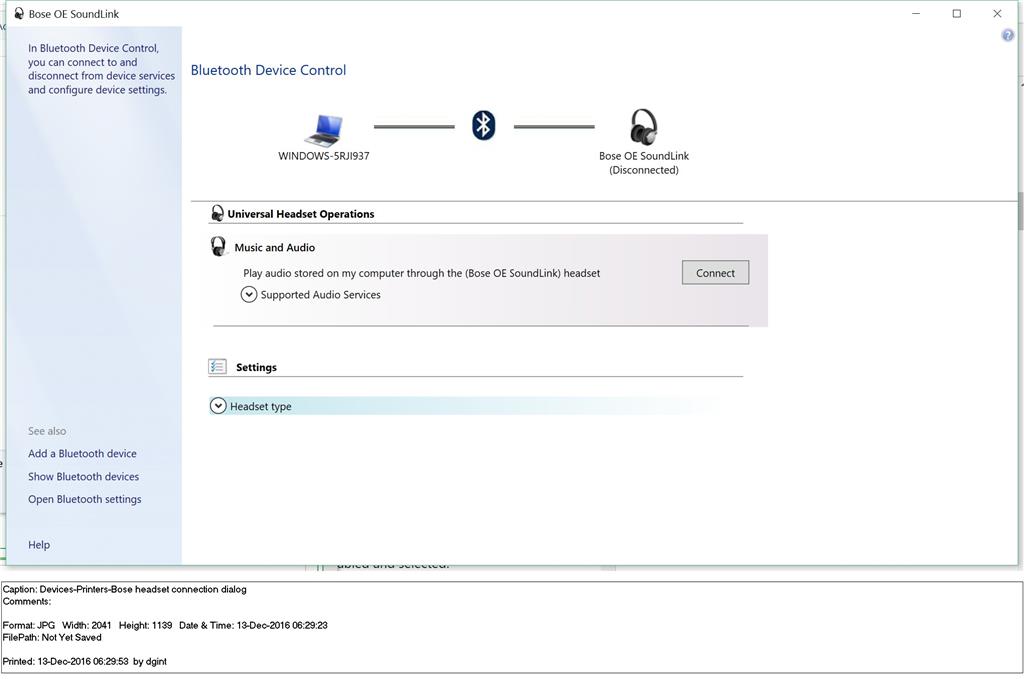The height and width of the screenshot is (679, 1024).
Task: Click the WINDOWS-5RJI937 laptop icon
Action: pos(324,129)
